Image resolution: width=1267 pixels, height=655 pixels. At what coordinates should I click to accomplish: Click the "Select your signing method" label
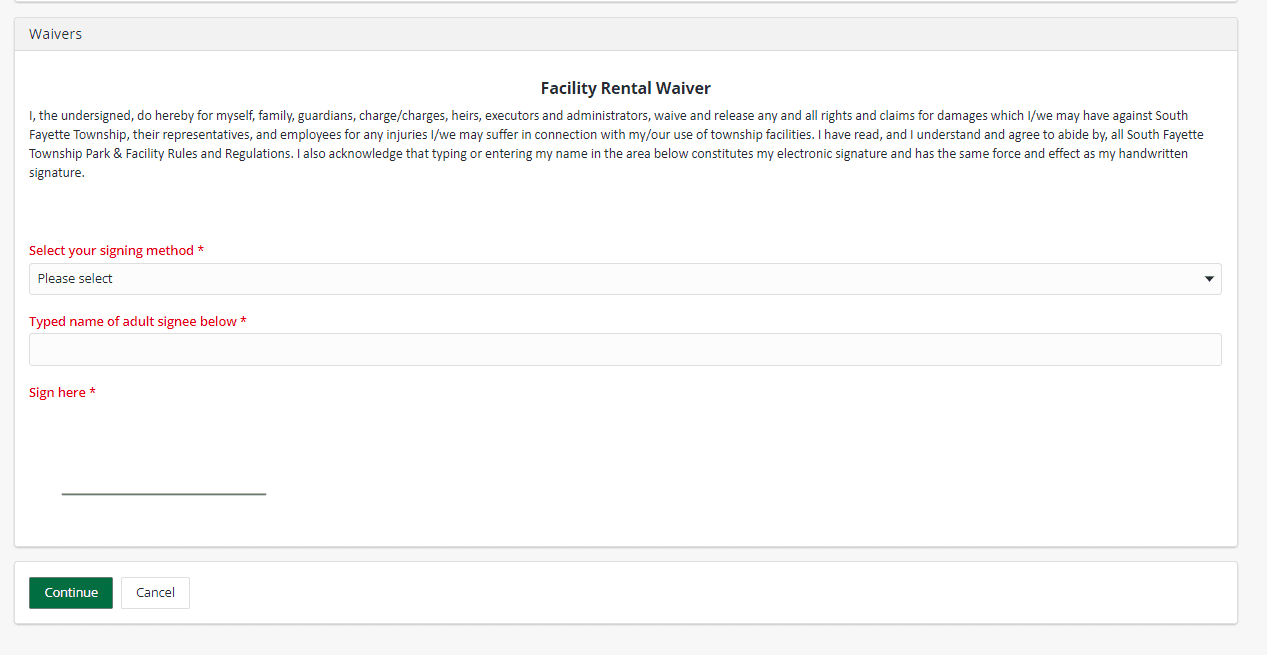[x=111, y=251]
